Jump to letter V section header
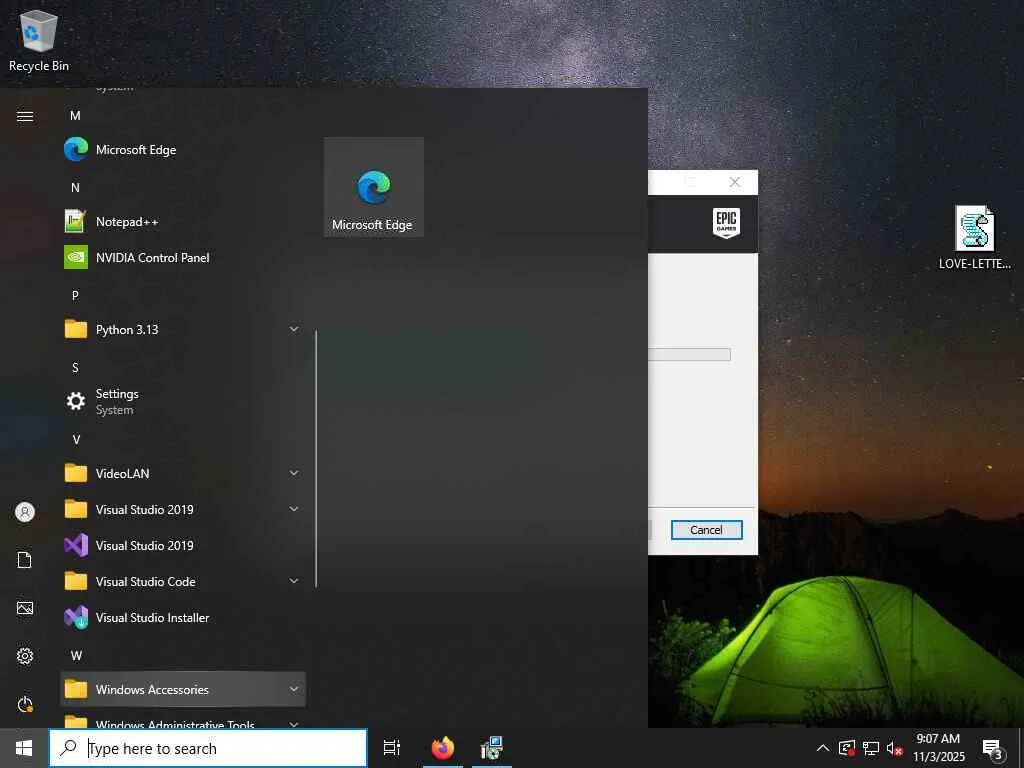The height and width of the screenshot is (768, 1024). click(x=76, y=440)
